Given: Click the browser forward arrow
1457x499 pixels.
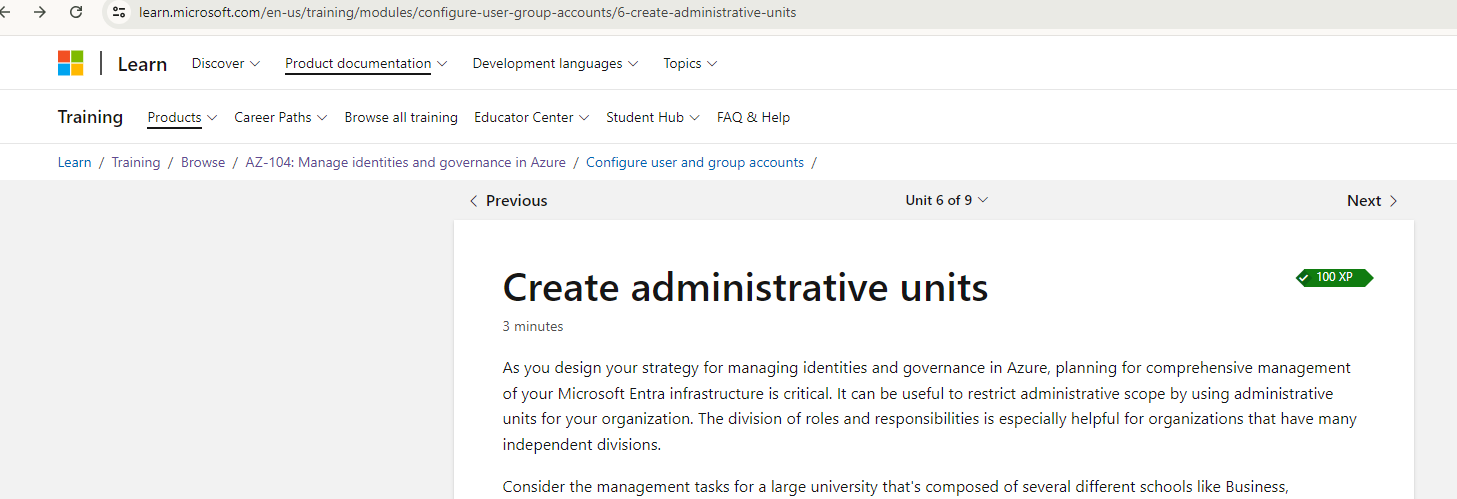Looking at the screenshot, I should point(40,12).
